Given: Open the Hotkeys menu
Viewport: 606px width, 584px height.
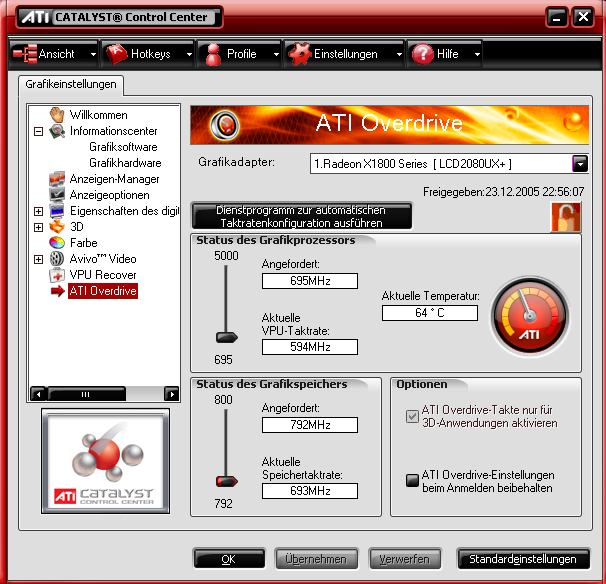Looking at the screenshot, I should 148,54.
